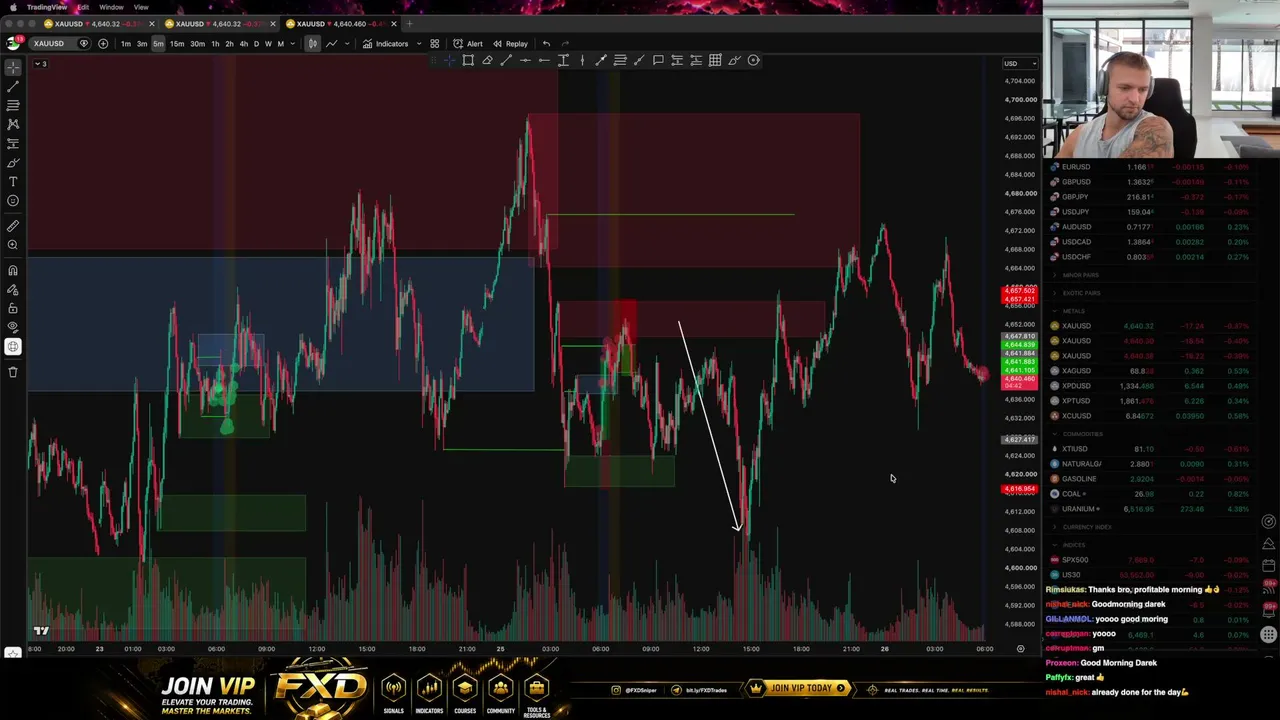Open the layout templates grid icon
1280x720 pixels.
pyautogui.click(x=434, y=44)
